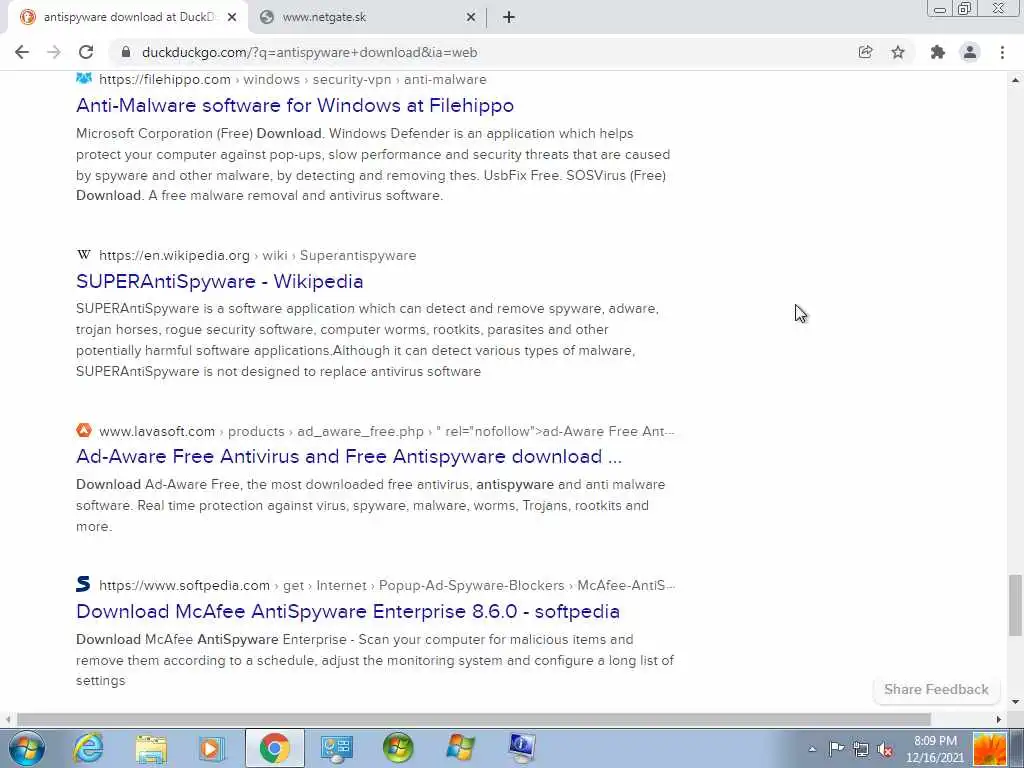Image resolution: width=1024 pixels, height=768 pixels.
Task: Click the vertical scrollbar up arrow
Action: pos(1015,80)
